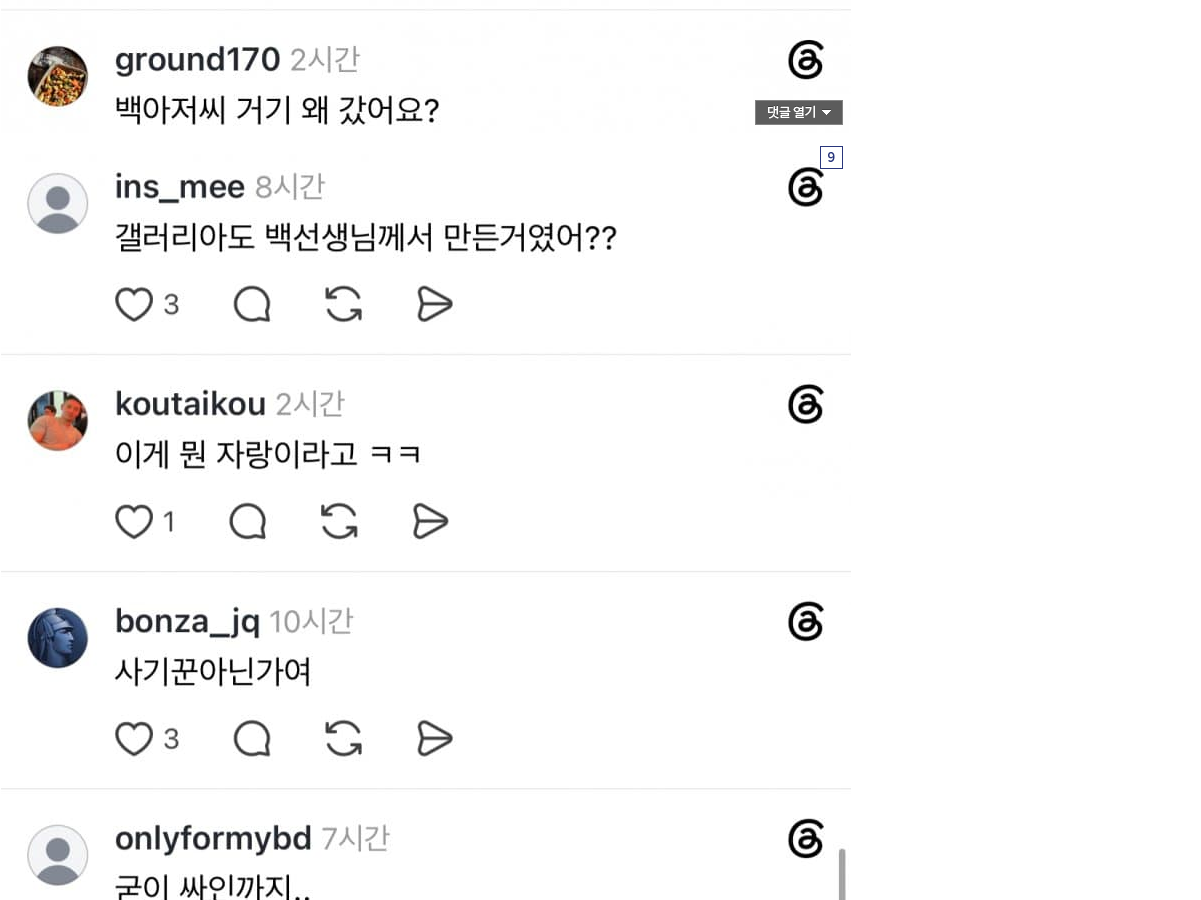Like the koutaikou comment
The image size is (1201, 900).
tap(134, 522)
